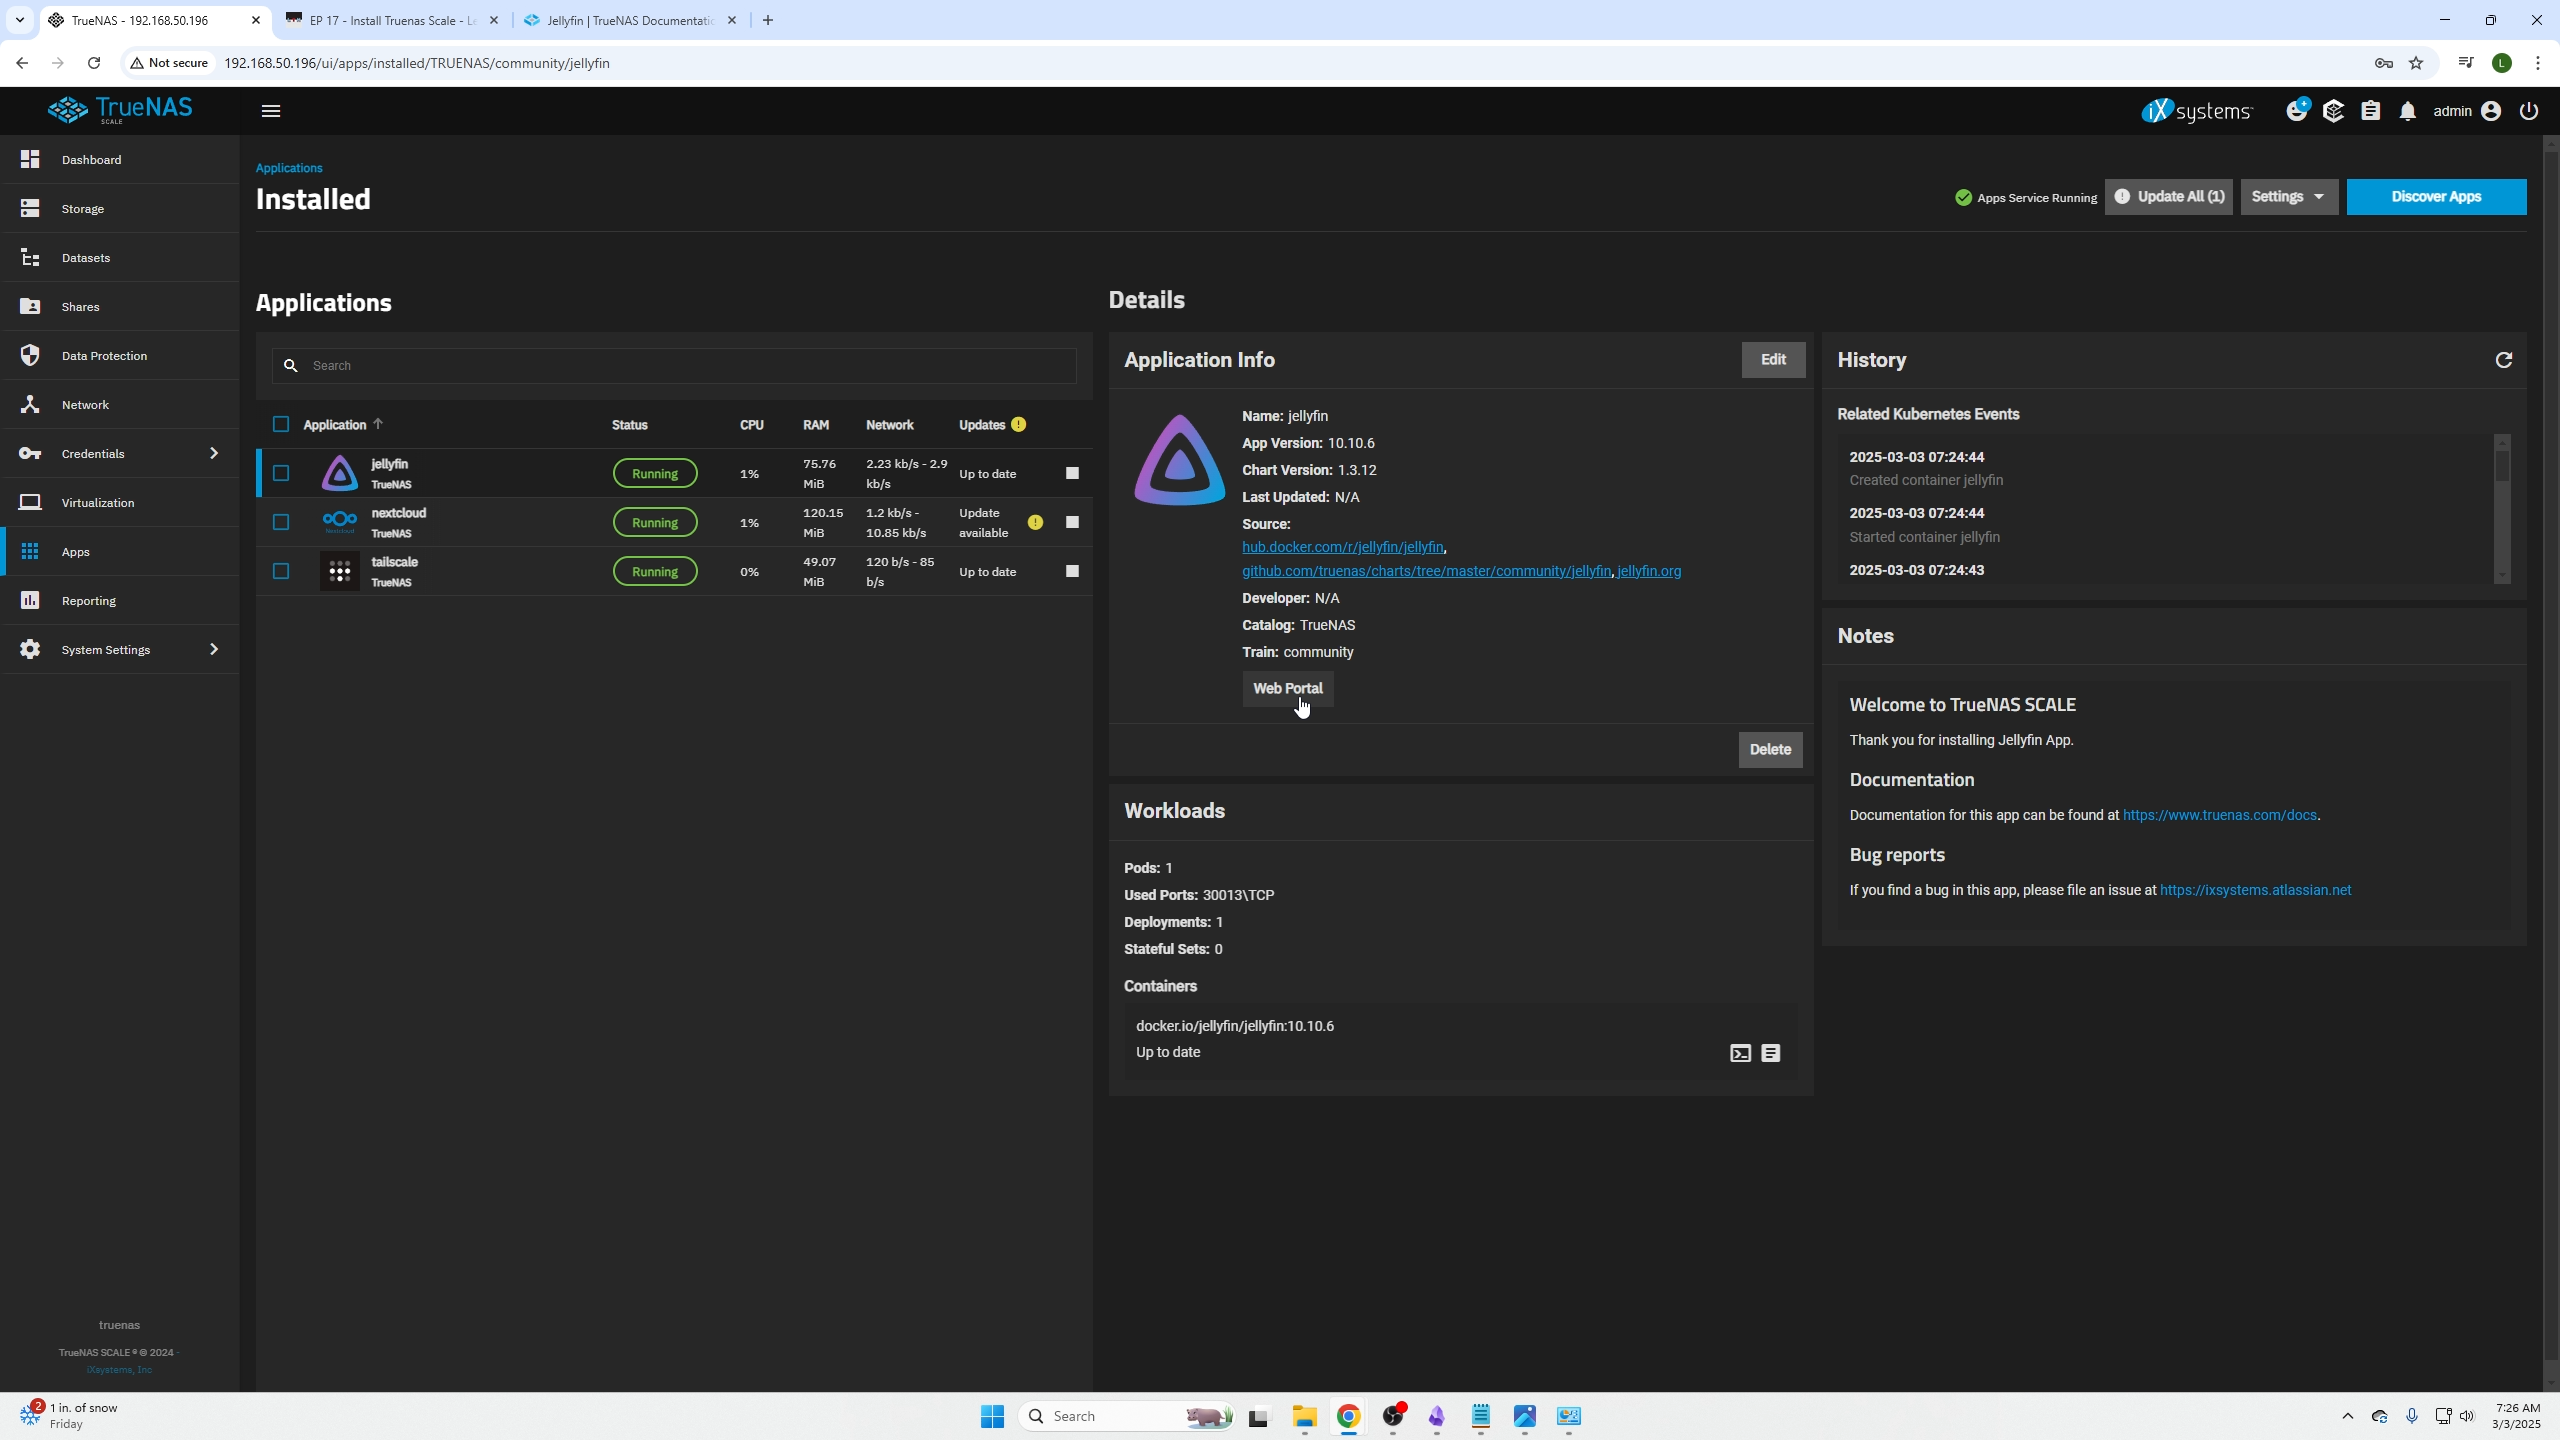This screenshot has width=2560, height=1440.
Task: Open Windows Start menu
Action: (992, 1417)
